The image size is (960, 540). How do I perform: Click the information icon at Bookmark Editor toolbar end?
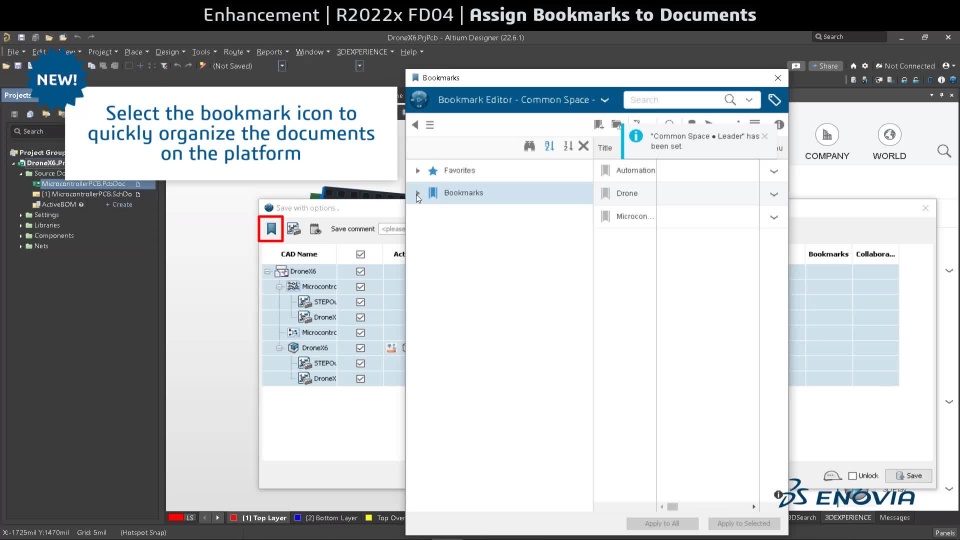[779, 124]
